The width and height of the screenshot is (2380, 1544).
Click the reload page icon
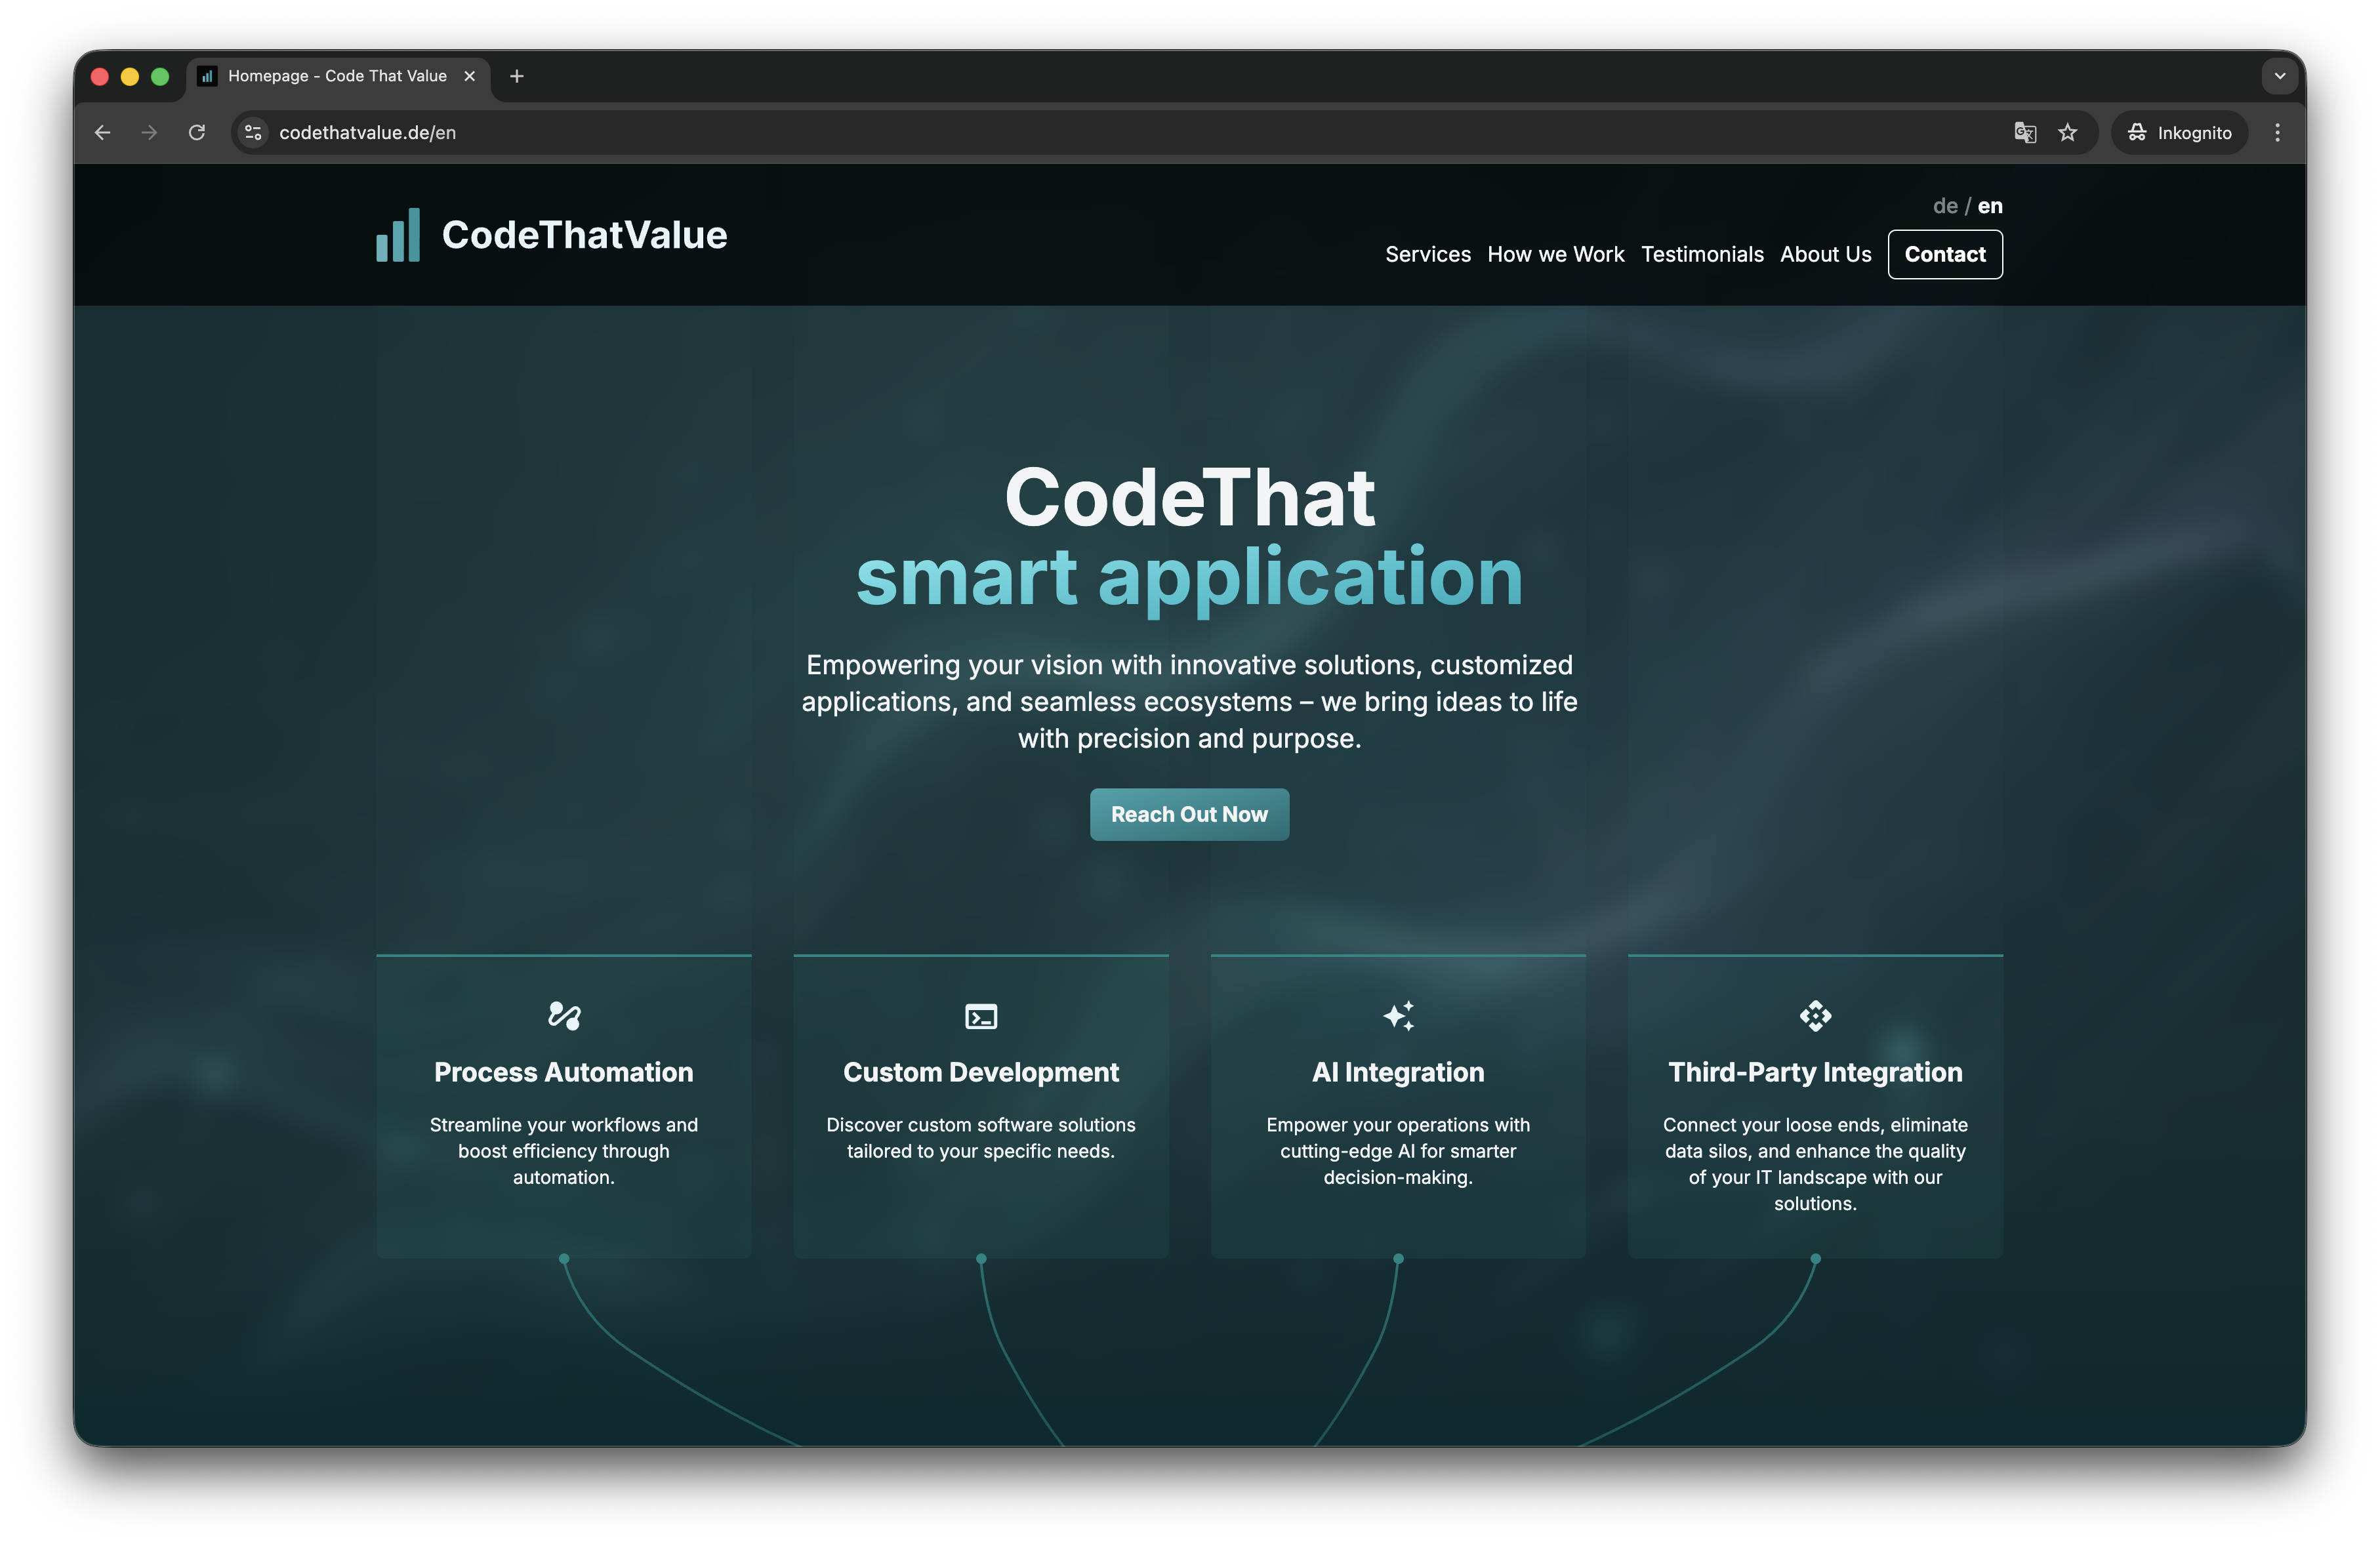pos(196,132)
